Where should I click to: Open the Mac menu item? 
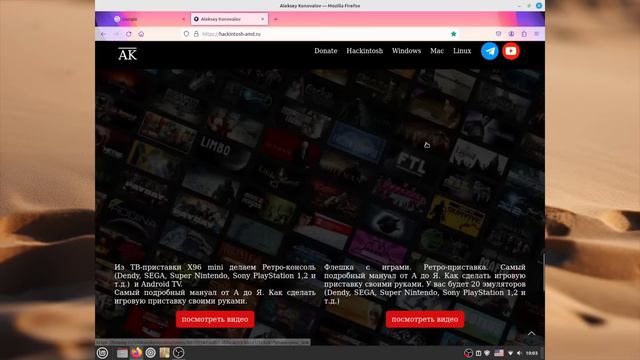pos(437,51)
